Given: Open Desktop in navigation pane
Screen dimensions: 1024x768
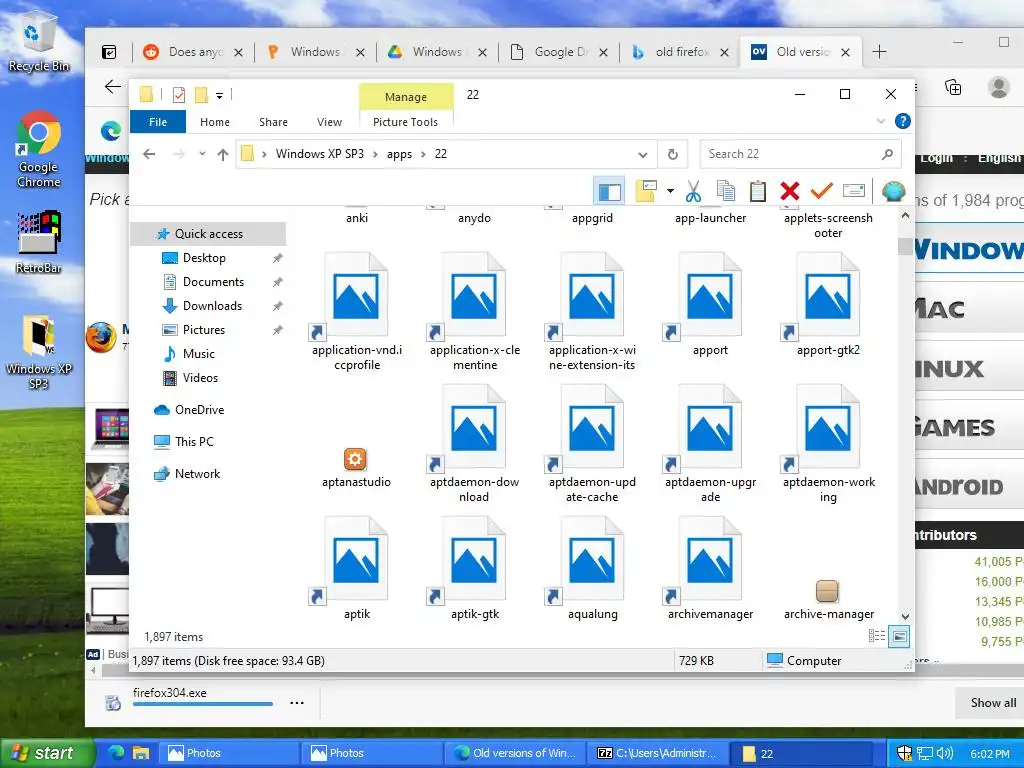Looking at the screenshot, I should point(204,258).
